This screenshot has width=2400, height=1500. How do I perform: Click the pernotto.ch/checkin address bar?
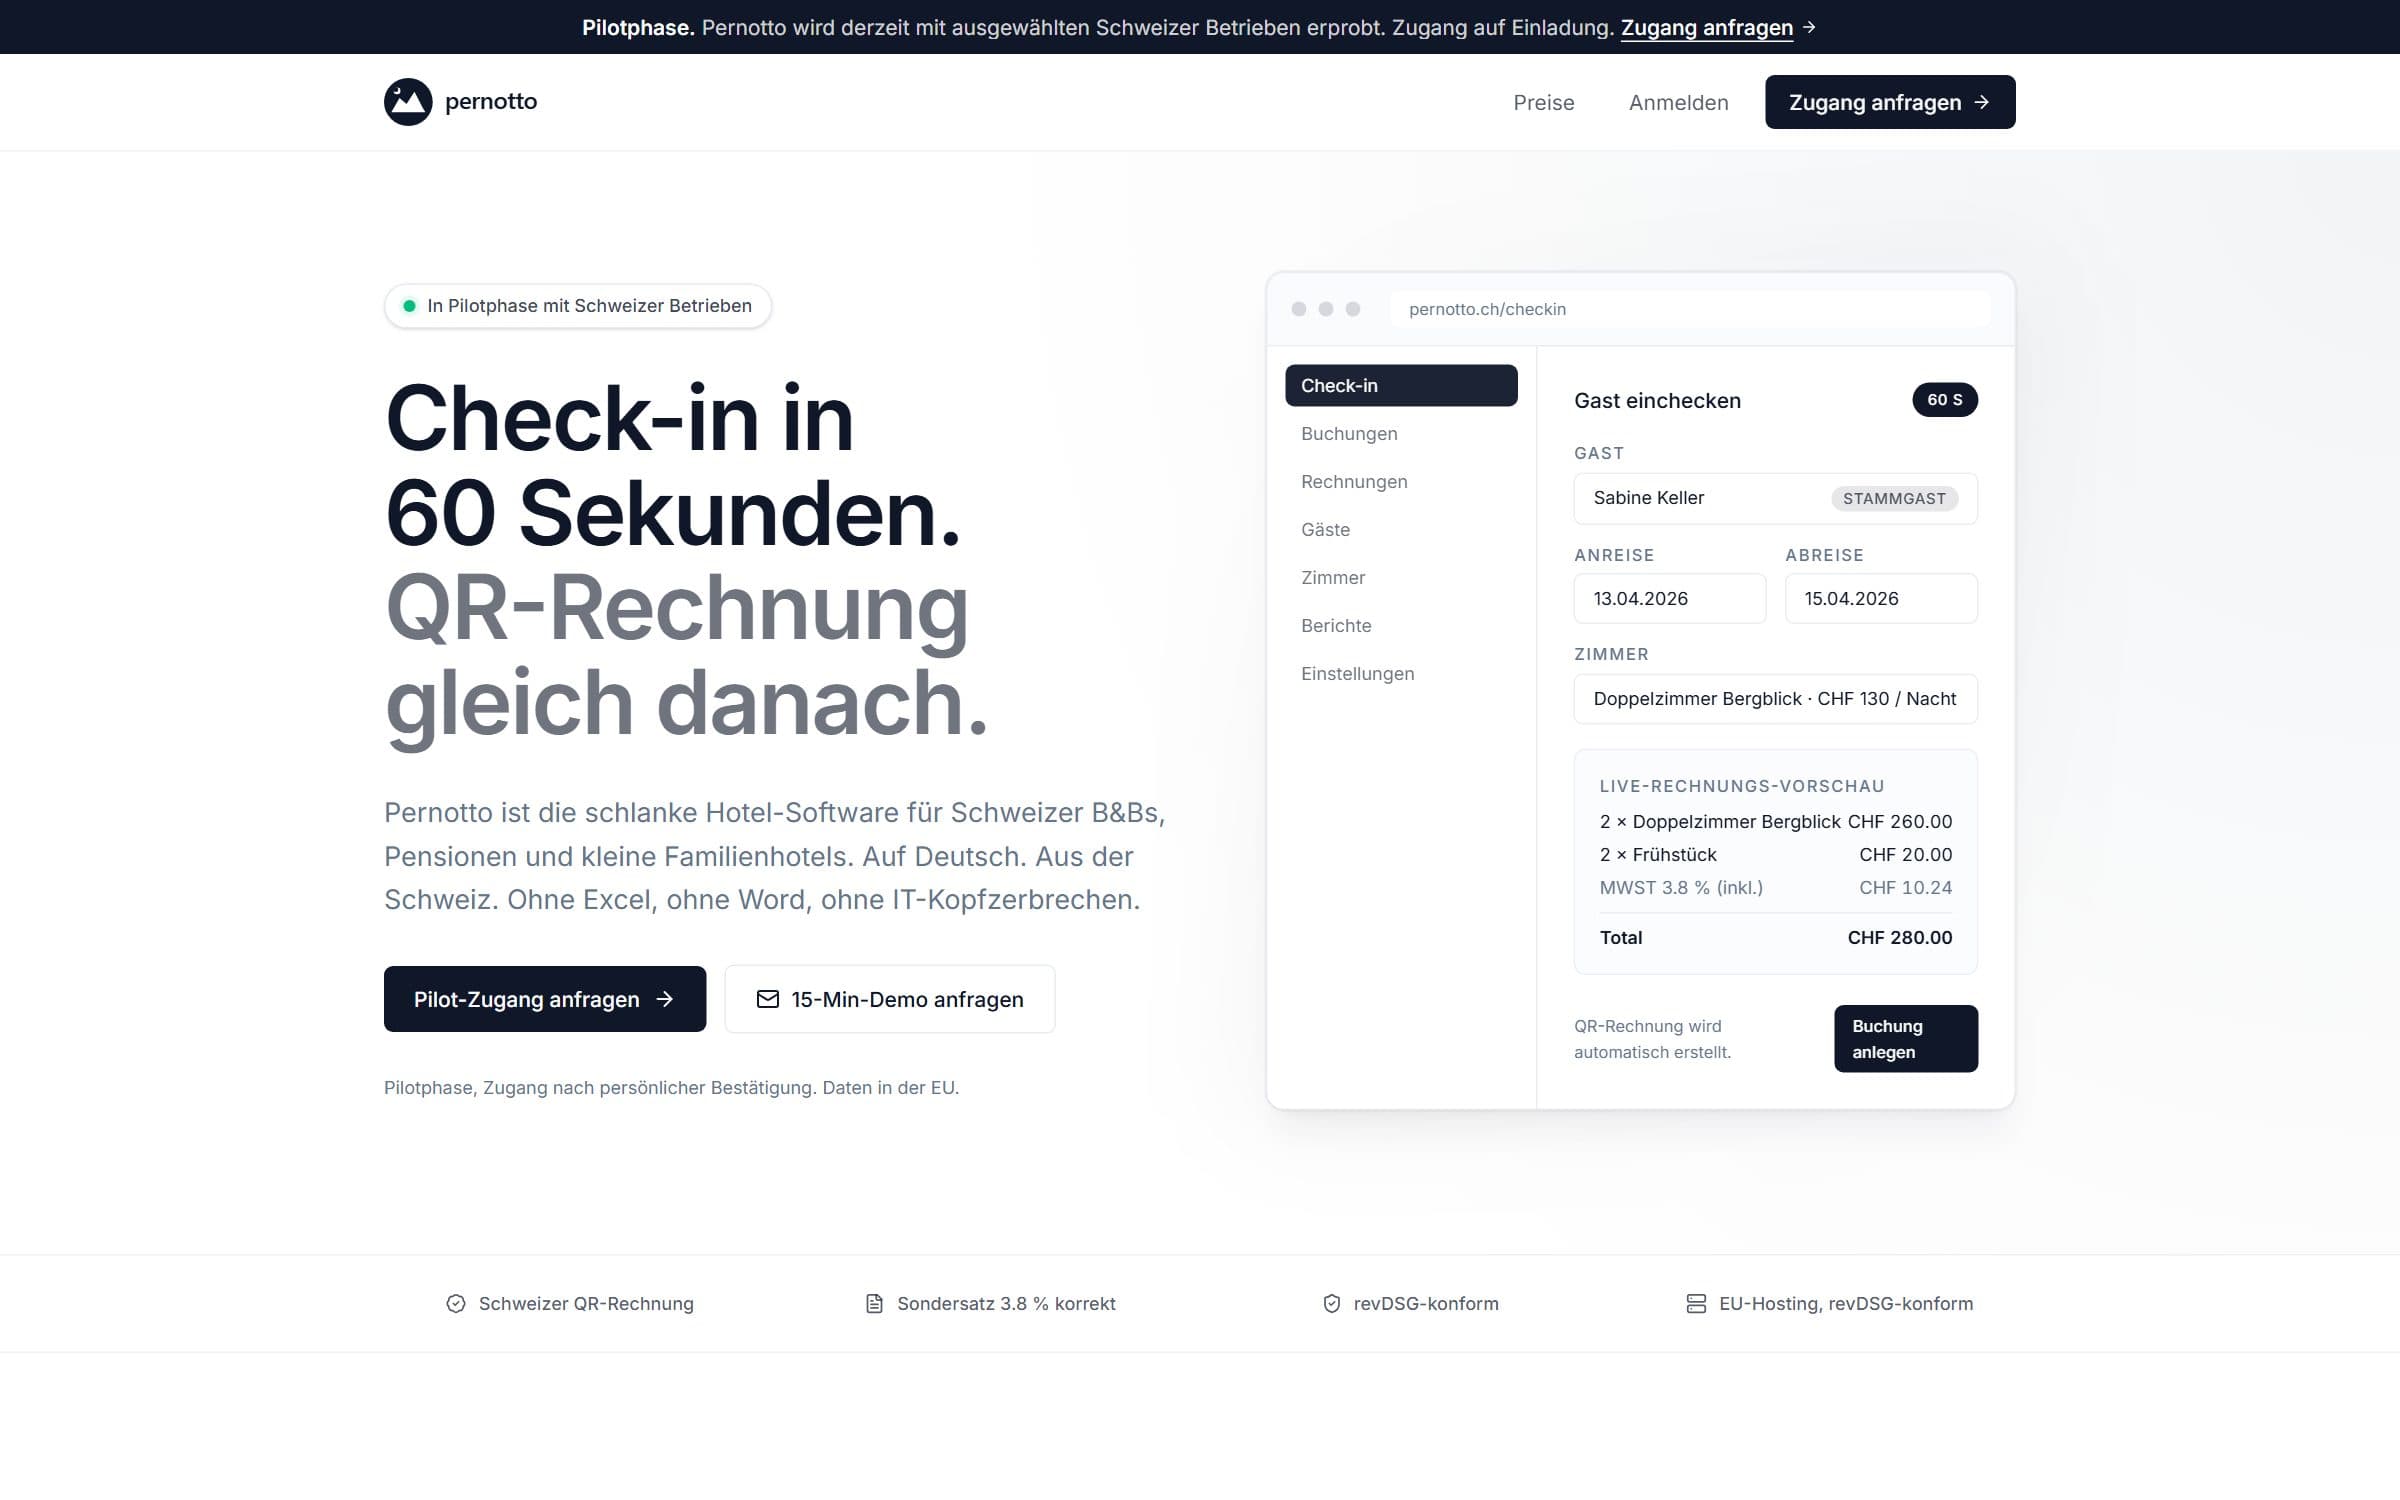coord(1690,309)
